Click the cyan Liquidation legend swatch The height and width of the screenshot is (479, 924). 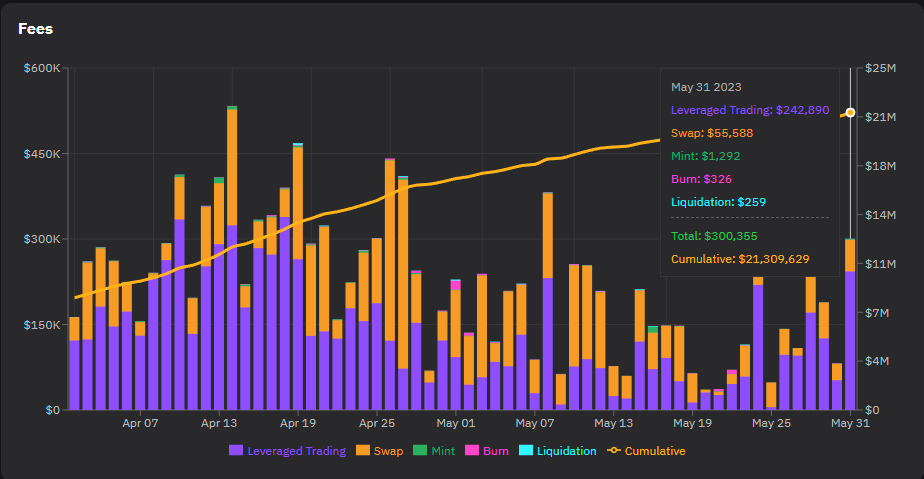pyautogui.click(x=526, y=450)
